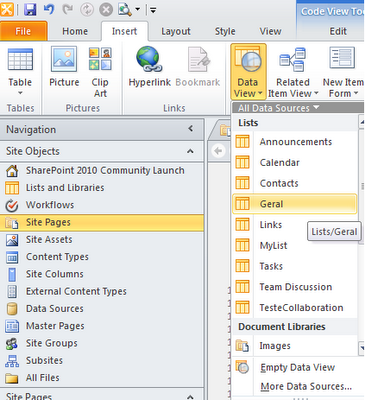This screenshot has width=365, height=400.
Task: Click the Stop (X) circle icon
Action: point(106,10)
